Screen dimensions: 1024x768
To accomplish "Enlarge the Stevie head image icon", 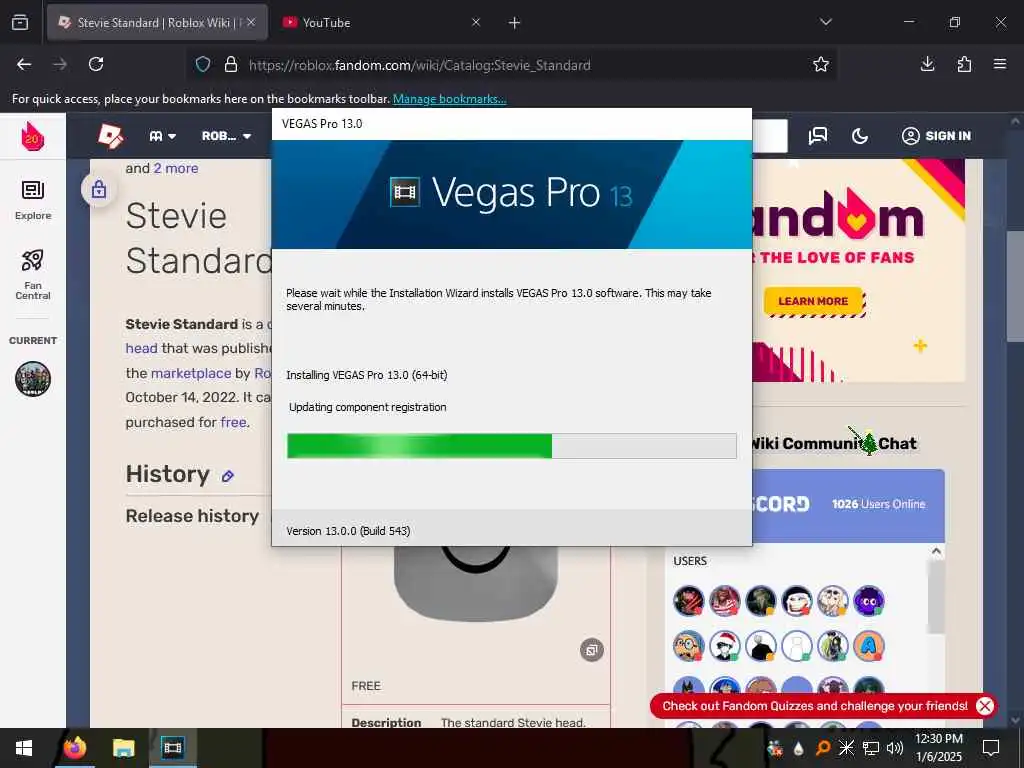I will coord(592,650).
